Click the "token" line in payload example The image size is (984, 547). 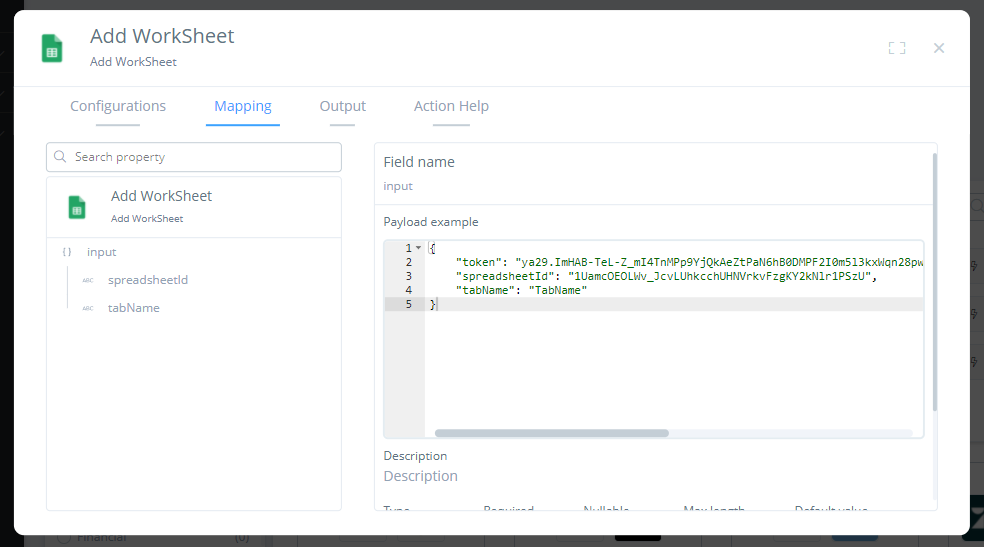coord(689,262)
